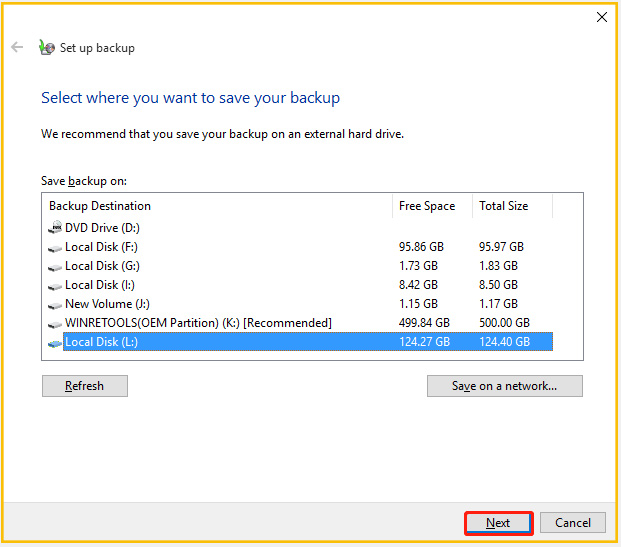Proceed with the Next button

coord(498,523)
